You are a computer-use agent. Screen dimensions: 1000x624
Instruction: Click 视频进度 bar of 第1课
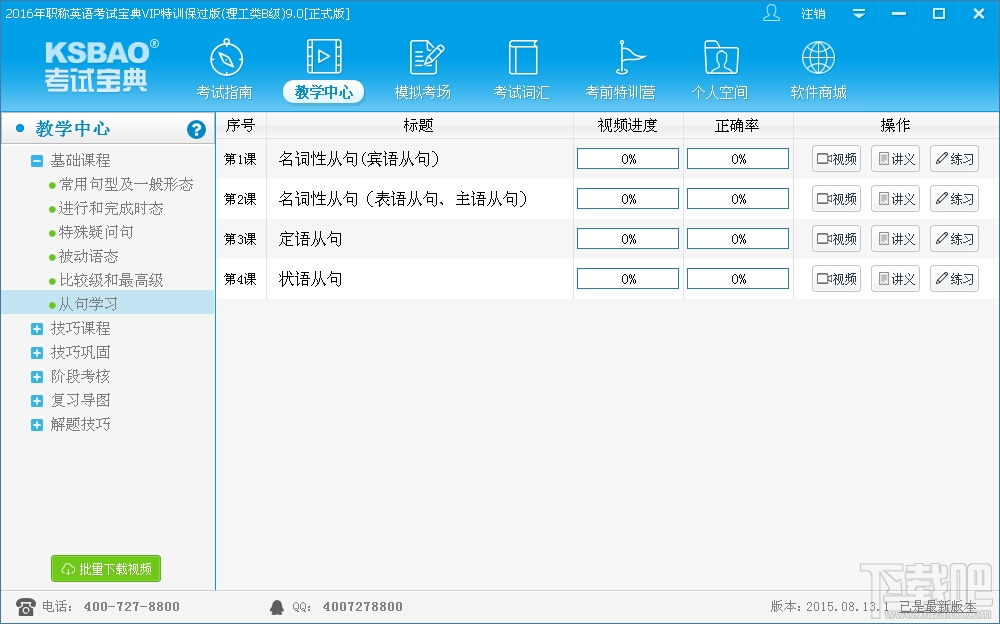point(628,159)
